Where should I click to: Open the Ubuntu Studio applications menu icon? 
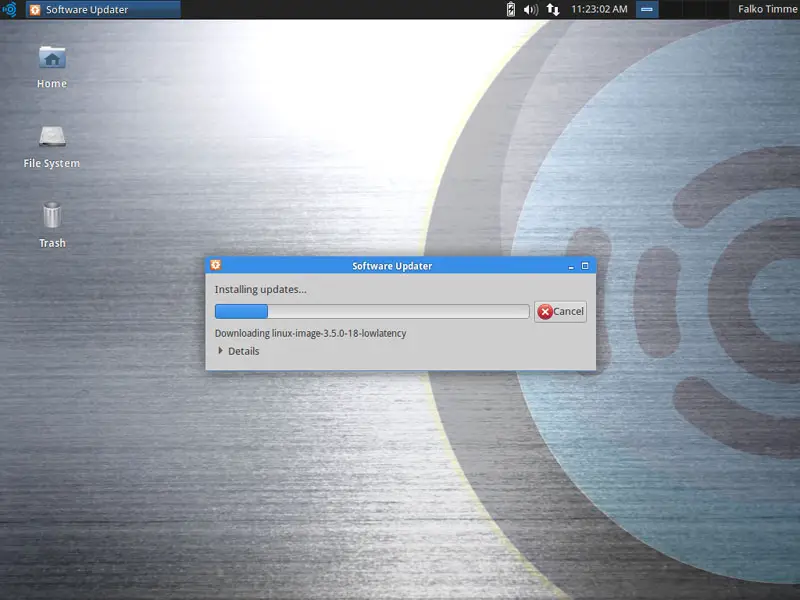pos(9,9)
